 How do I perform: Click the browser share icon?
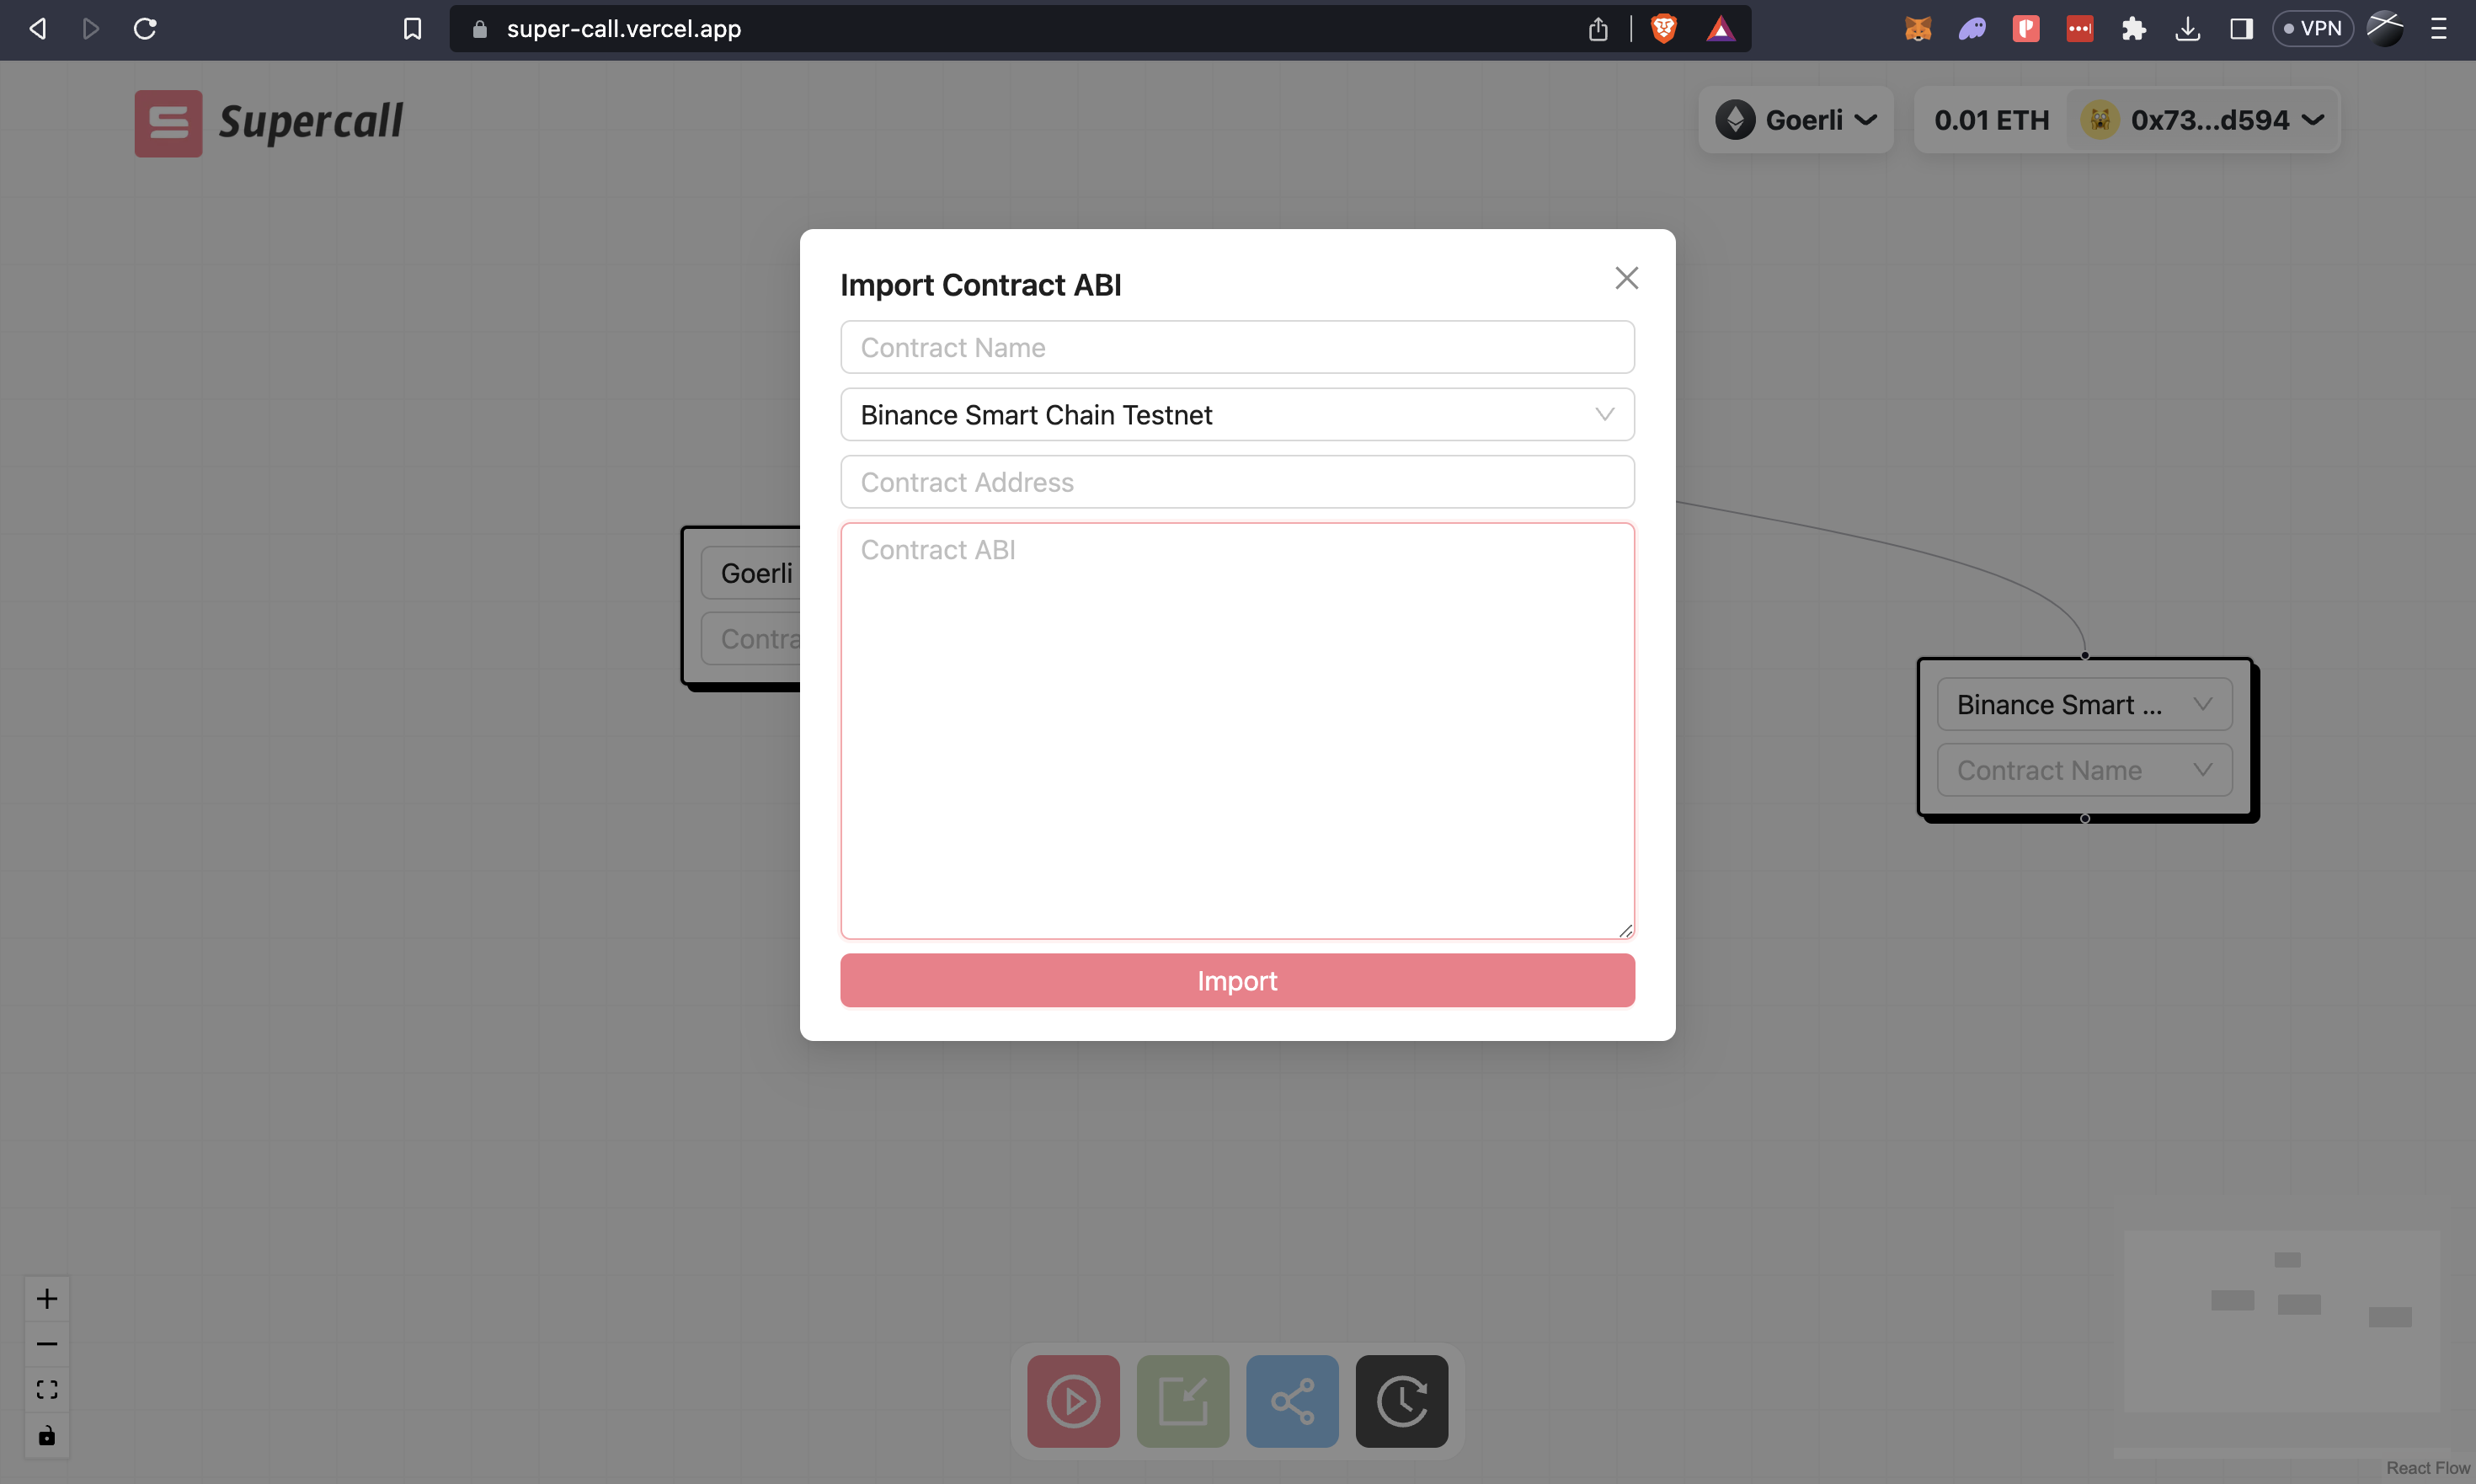(1598, 29)
